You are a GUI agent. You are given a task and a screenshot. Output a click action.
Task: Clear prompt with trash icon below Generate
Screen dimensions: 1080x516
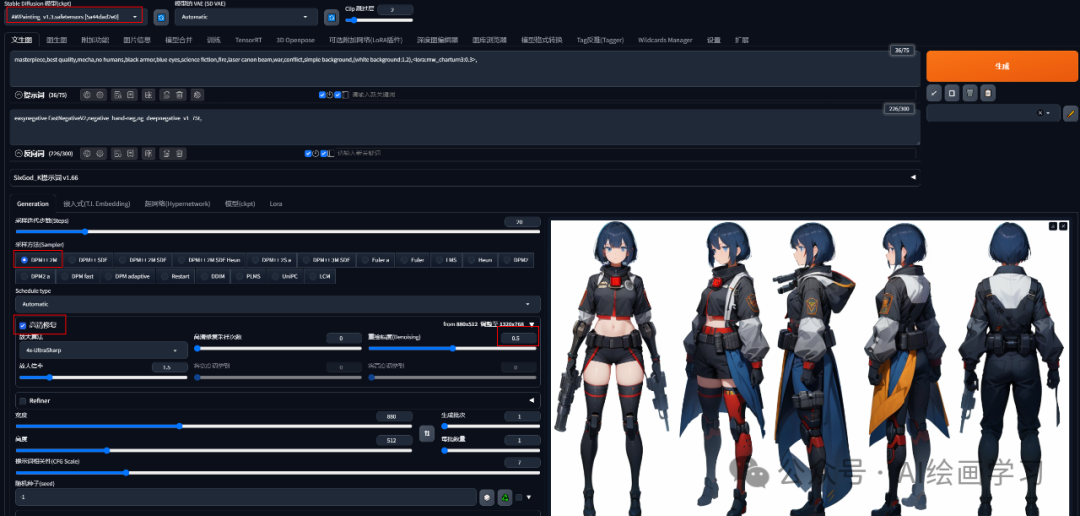970,93
